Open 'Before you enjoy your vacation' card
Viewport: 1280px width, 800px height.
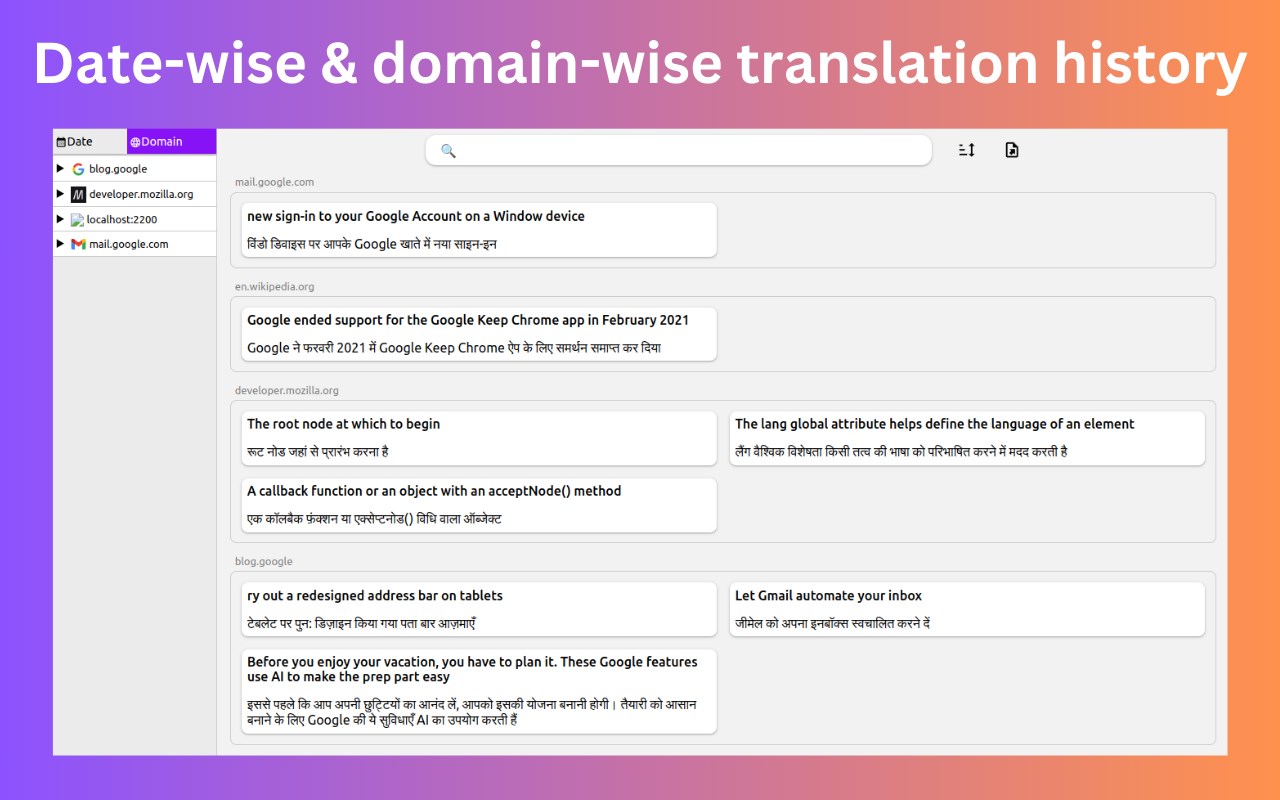(x=479, y=691)
